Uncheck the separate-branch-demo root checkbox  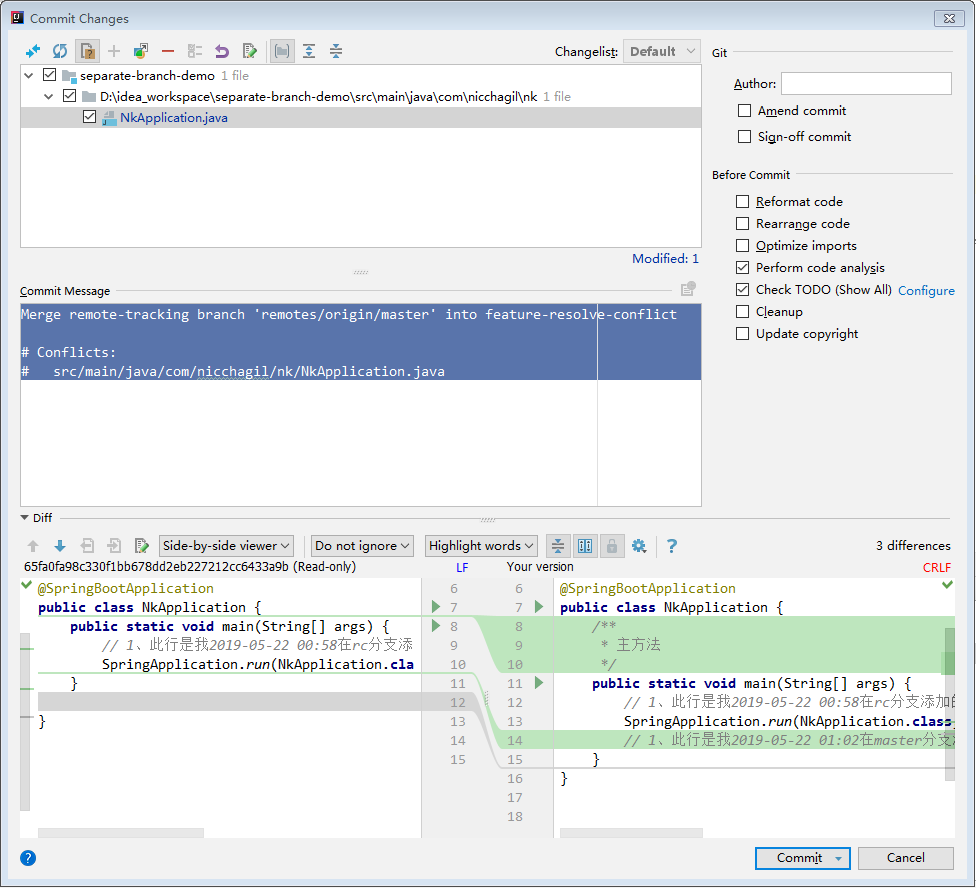pos(50,75)
